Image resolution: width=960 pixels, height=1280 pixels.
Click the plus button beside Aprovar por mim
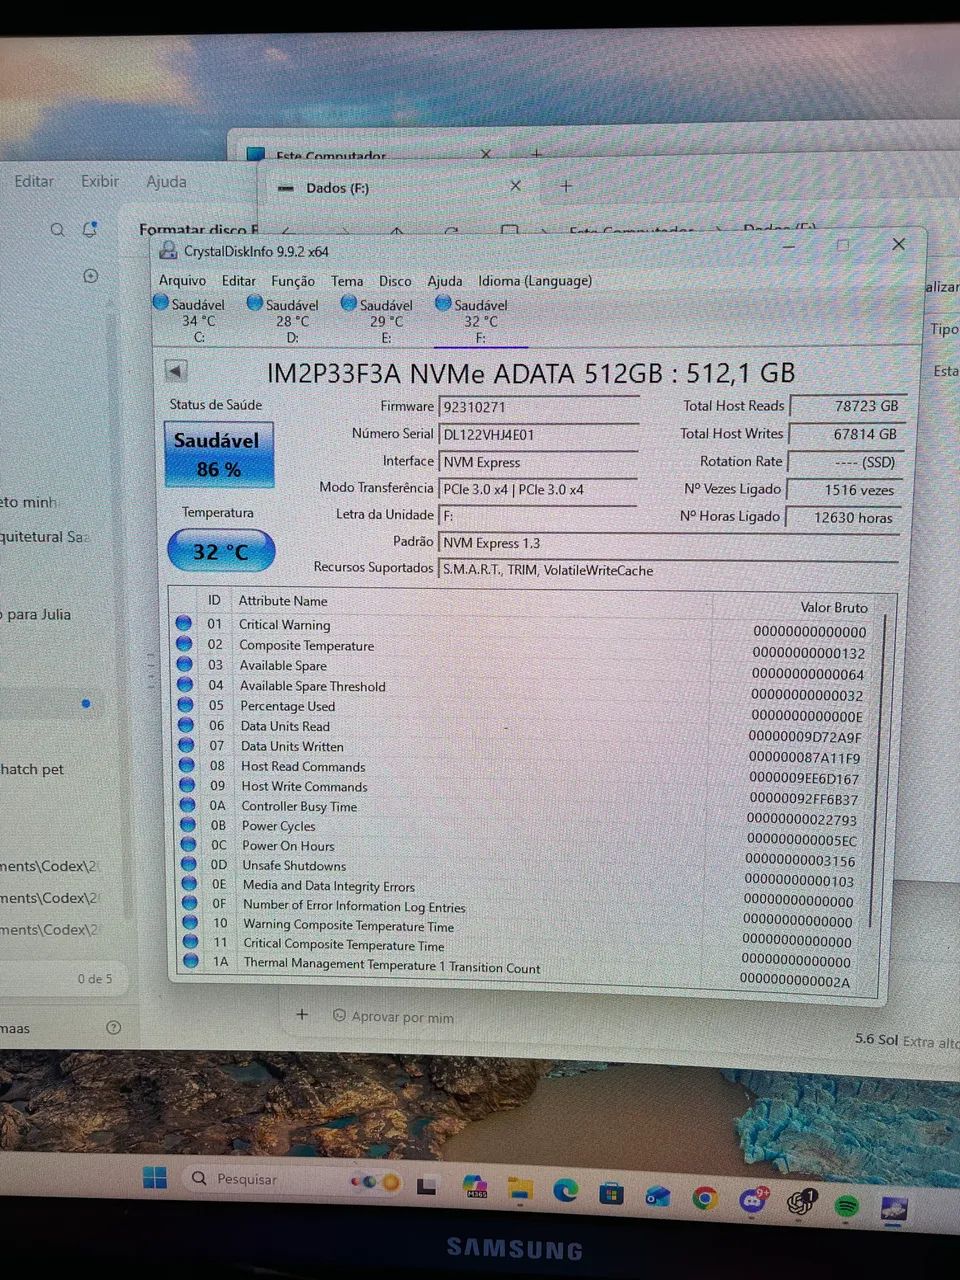point(302,1014)
